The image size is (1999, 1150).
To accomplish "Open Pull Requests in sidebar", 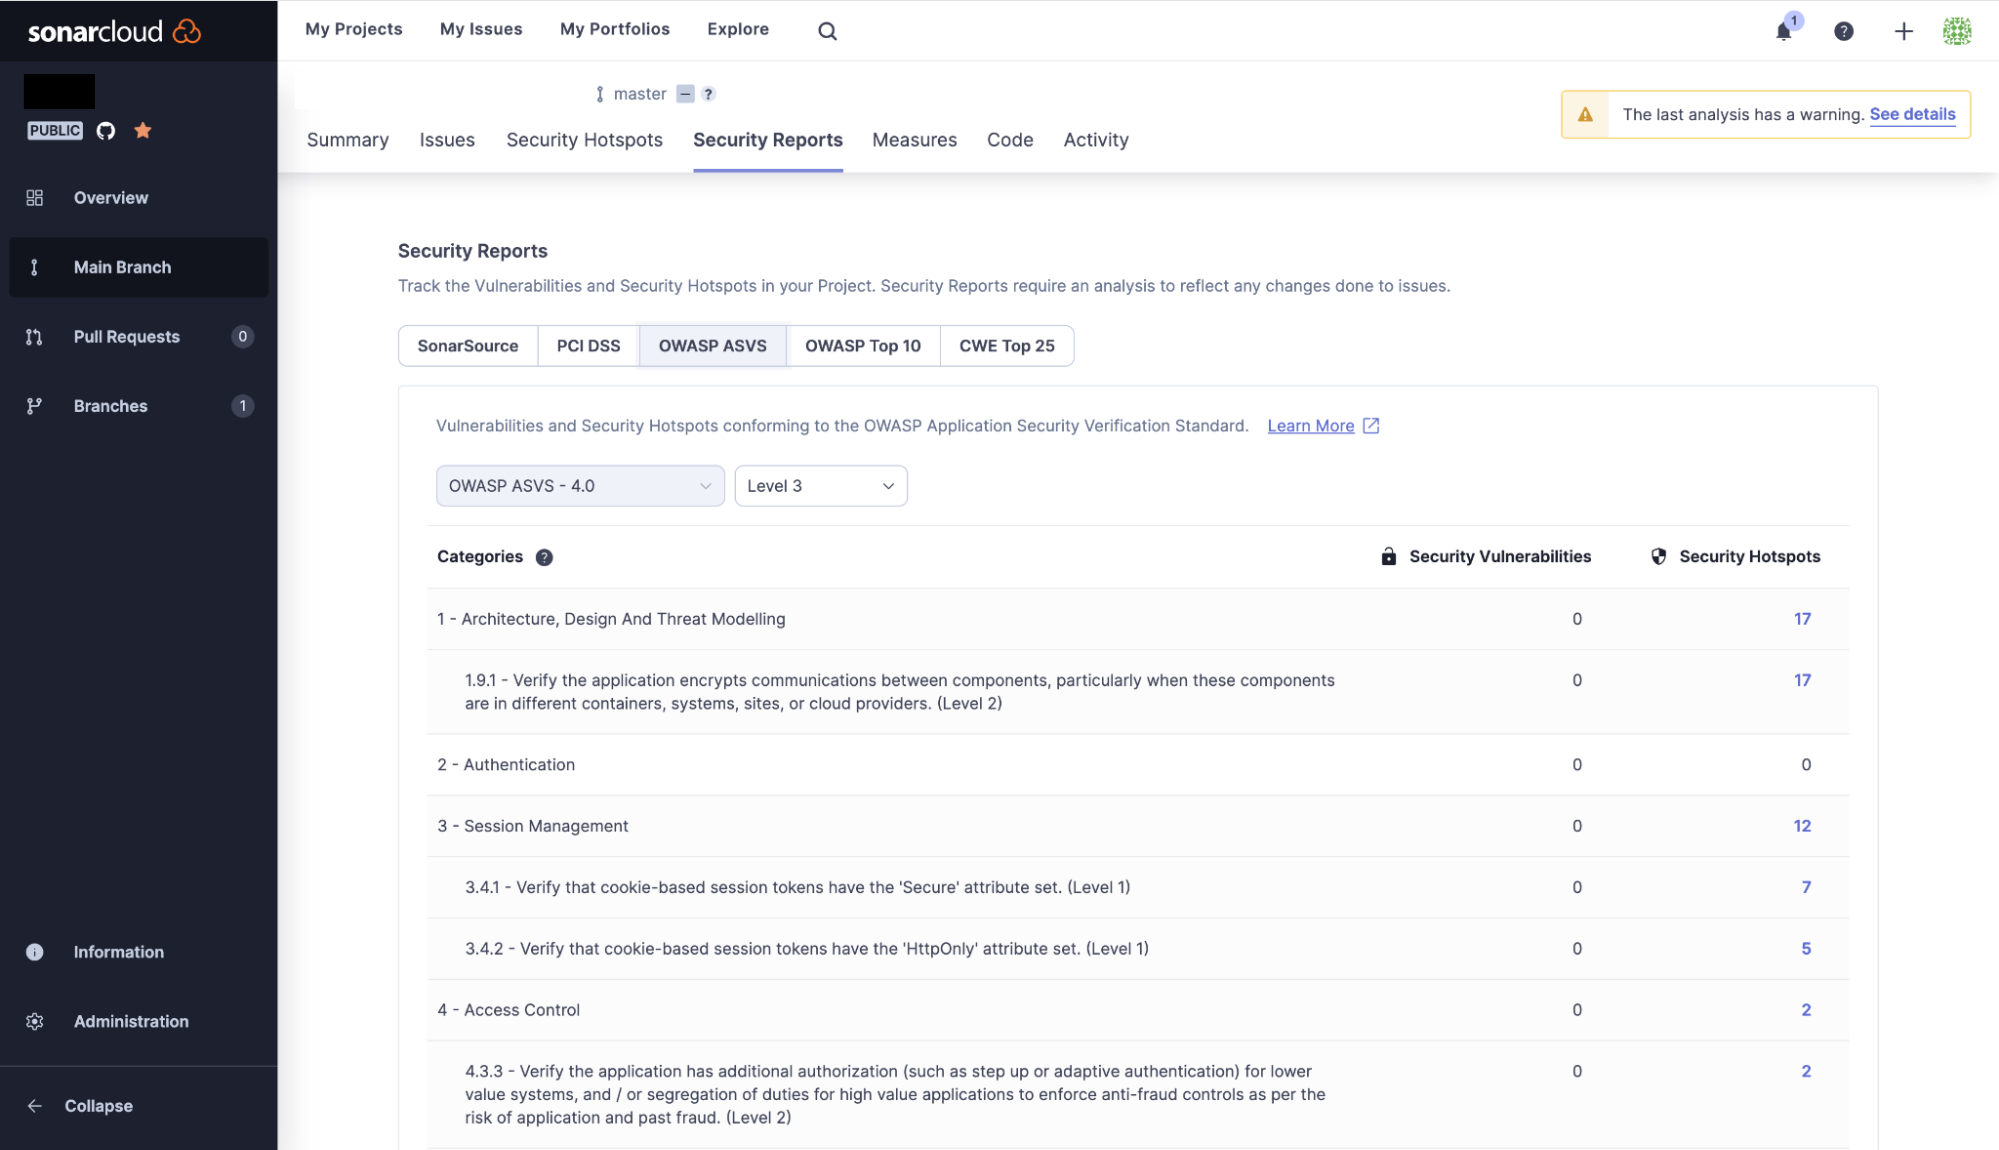I will pos(126,337).
